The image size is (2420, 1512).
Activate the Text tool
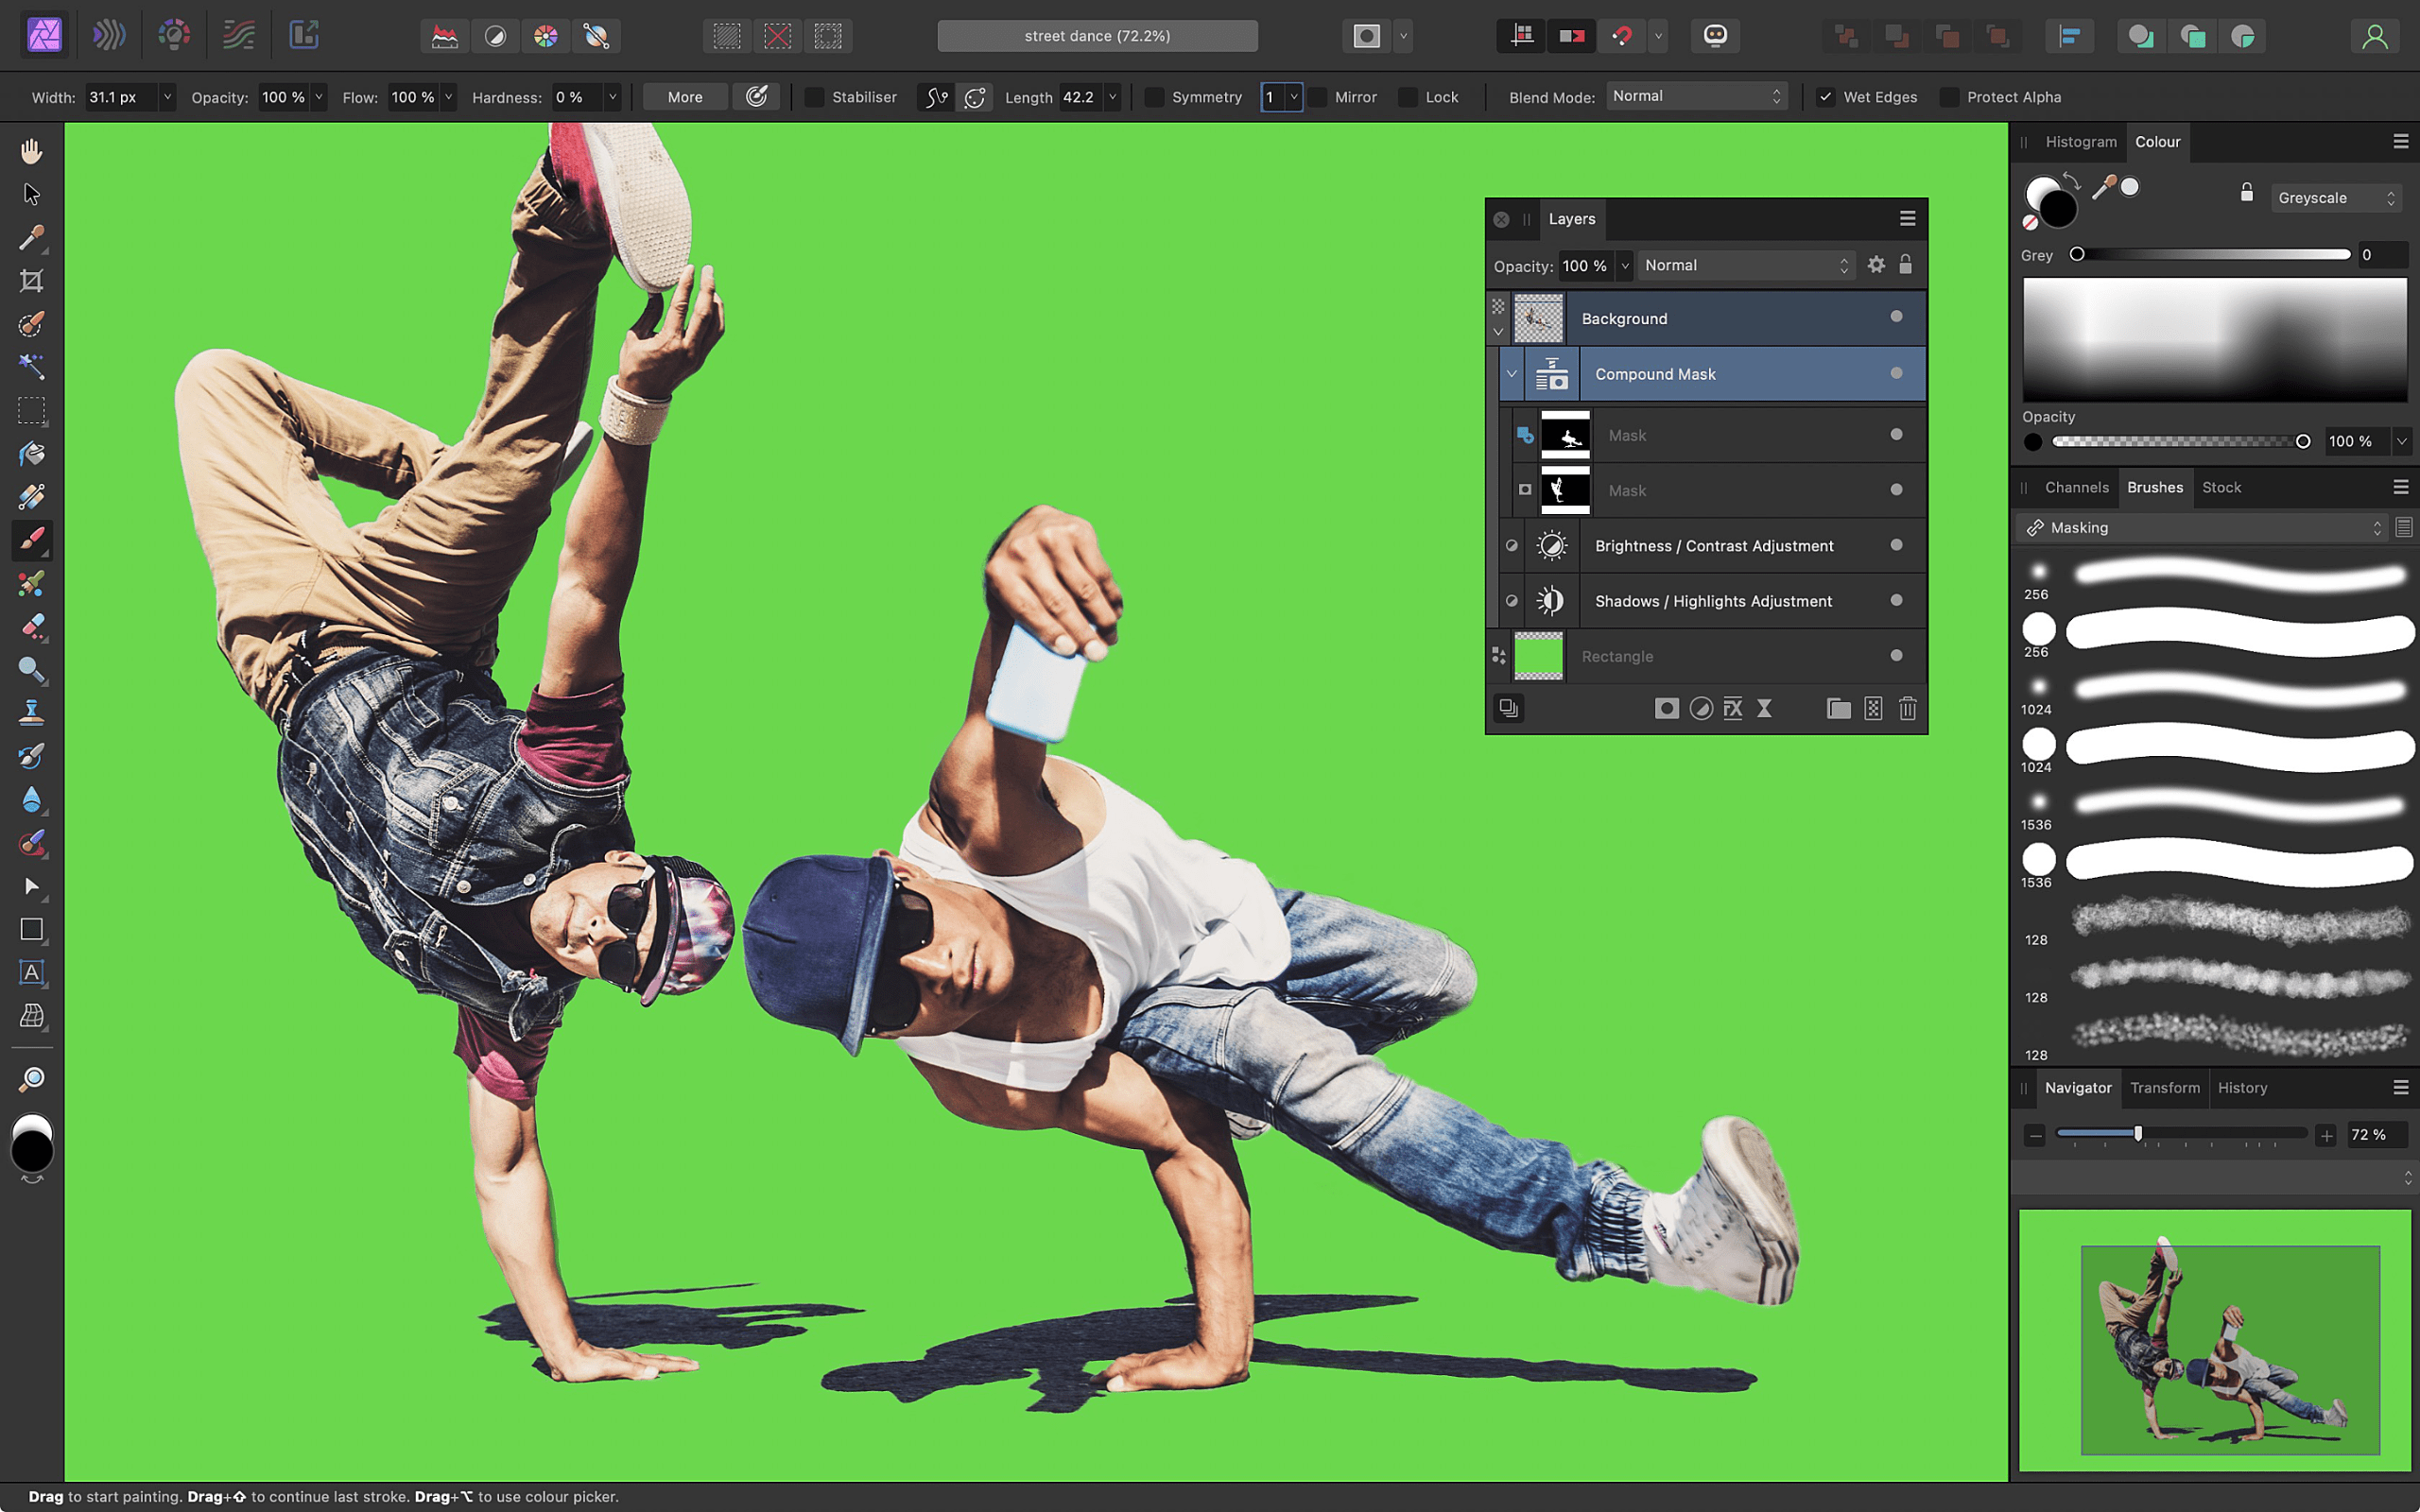31,972
